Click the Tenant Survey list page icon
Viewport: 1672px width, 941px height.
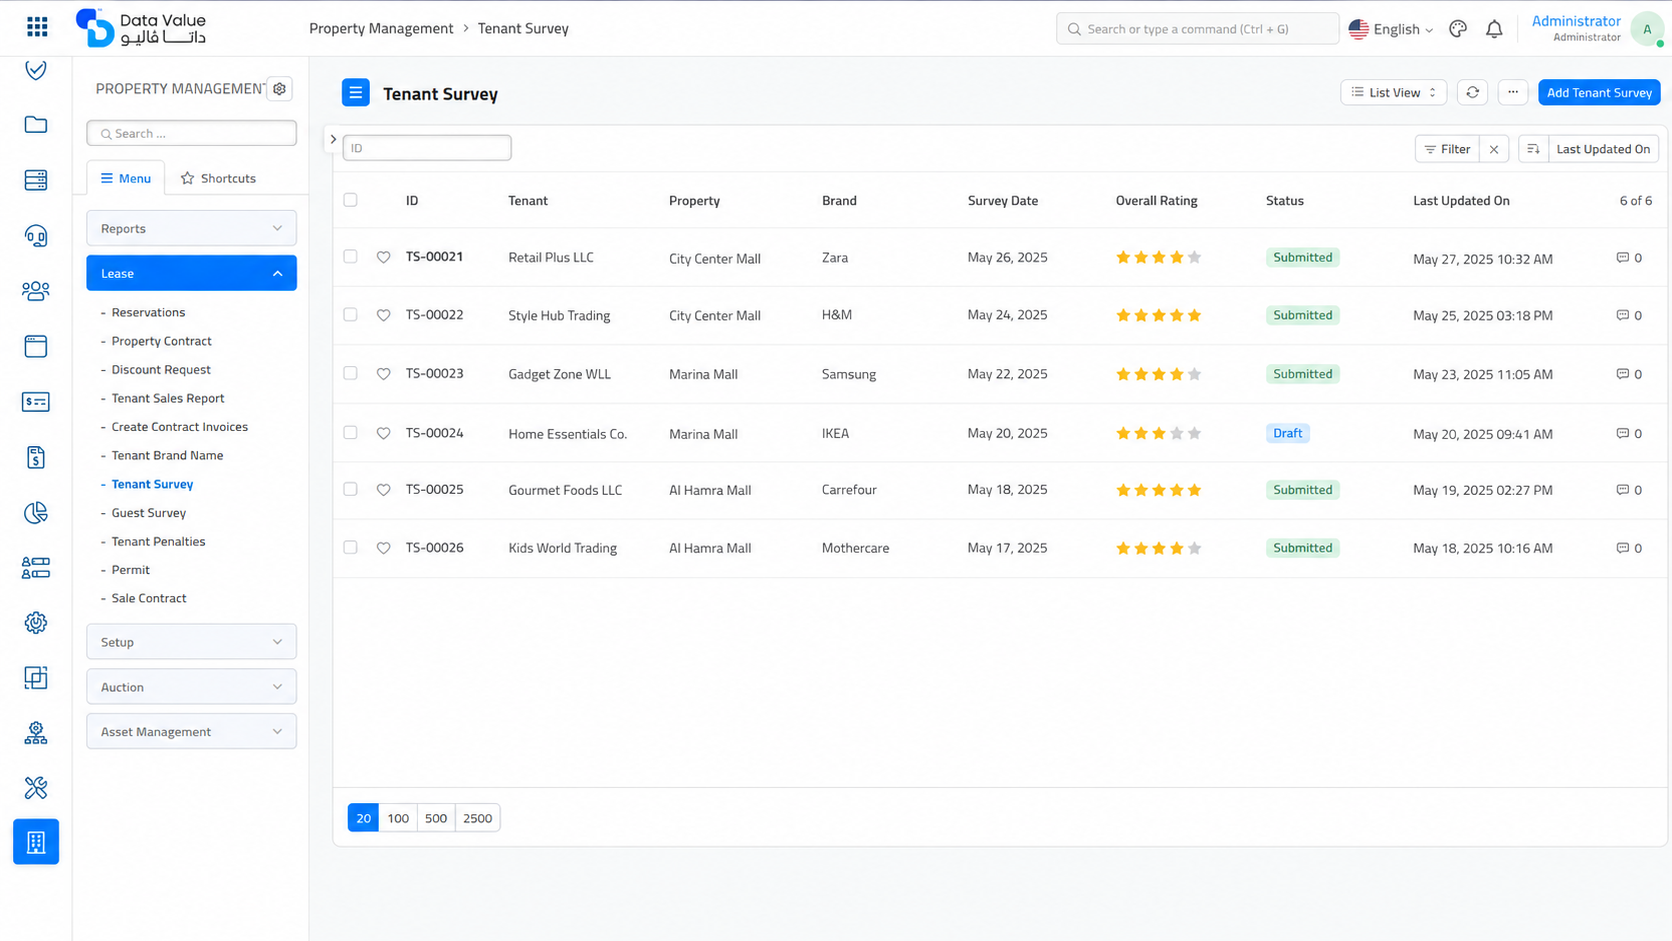click(356, 93)
